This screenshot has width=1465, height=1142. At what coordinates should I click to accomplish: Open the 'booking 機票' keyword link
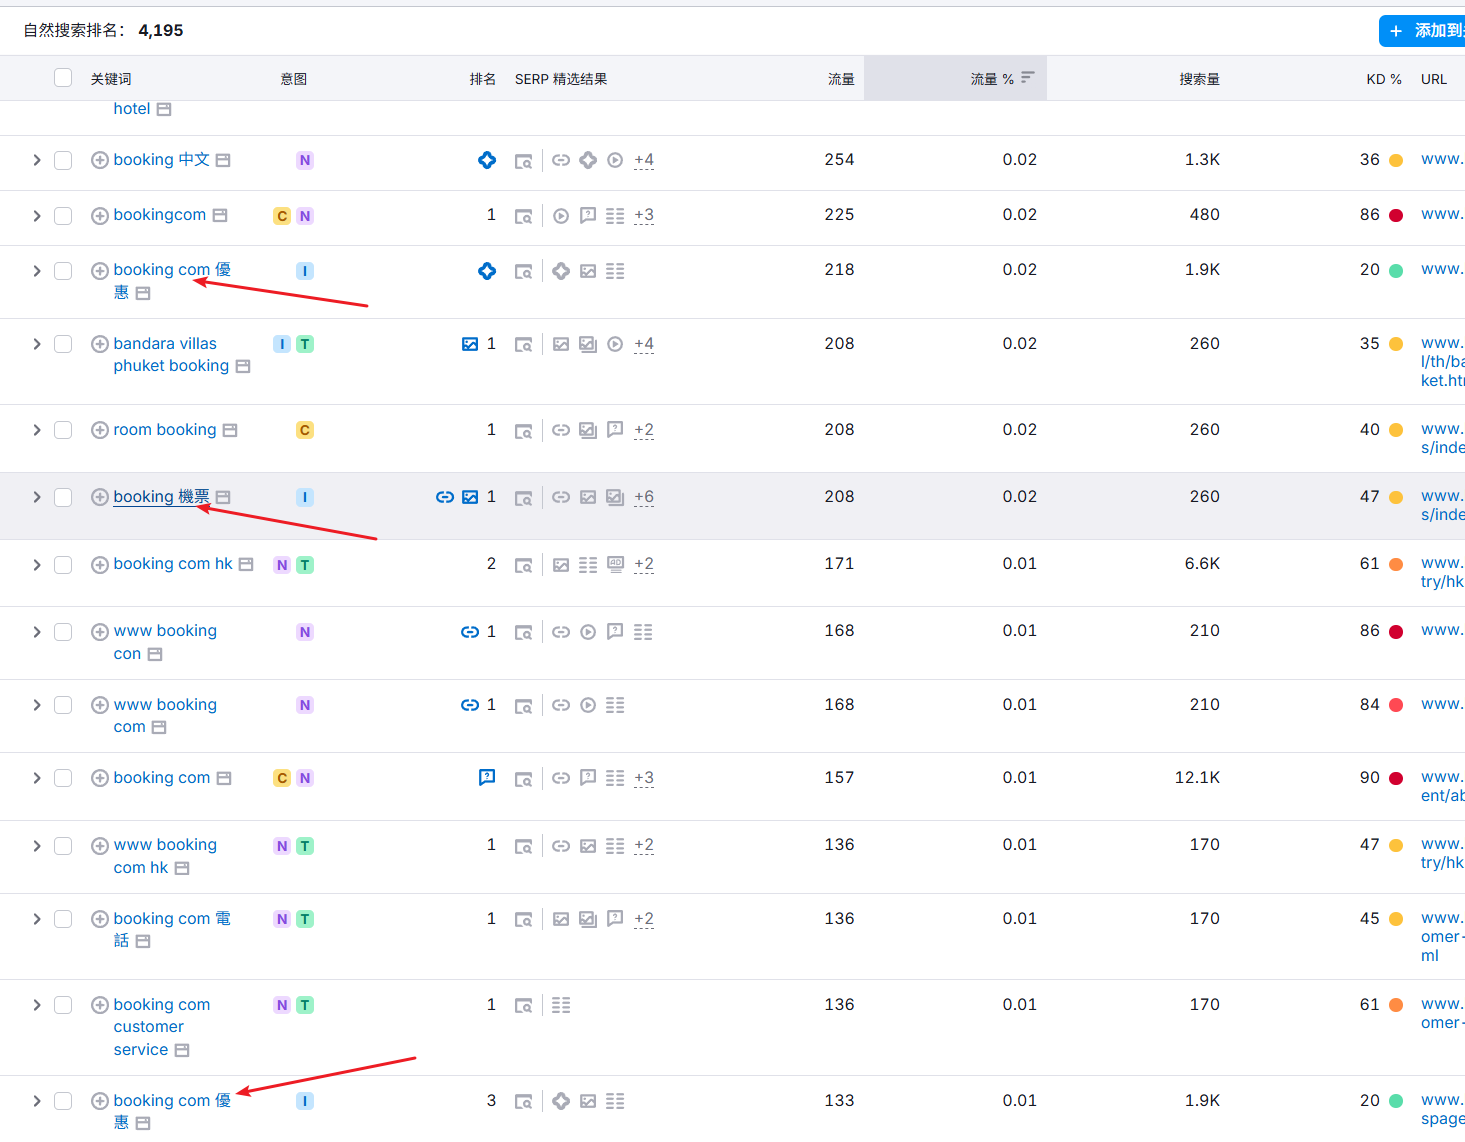tap(161, 497)
